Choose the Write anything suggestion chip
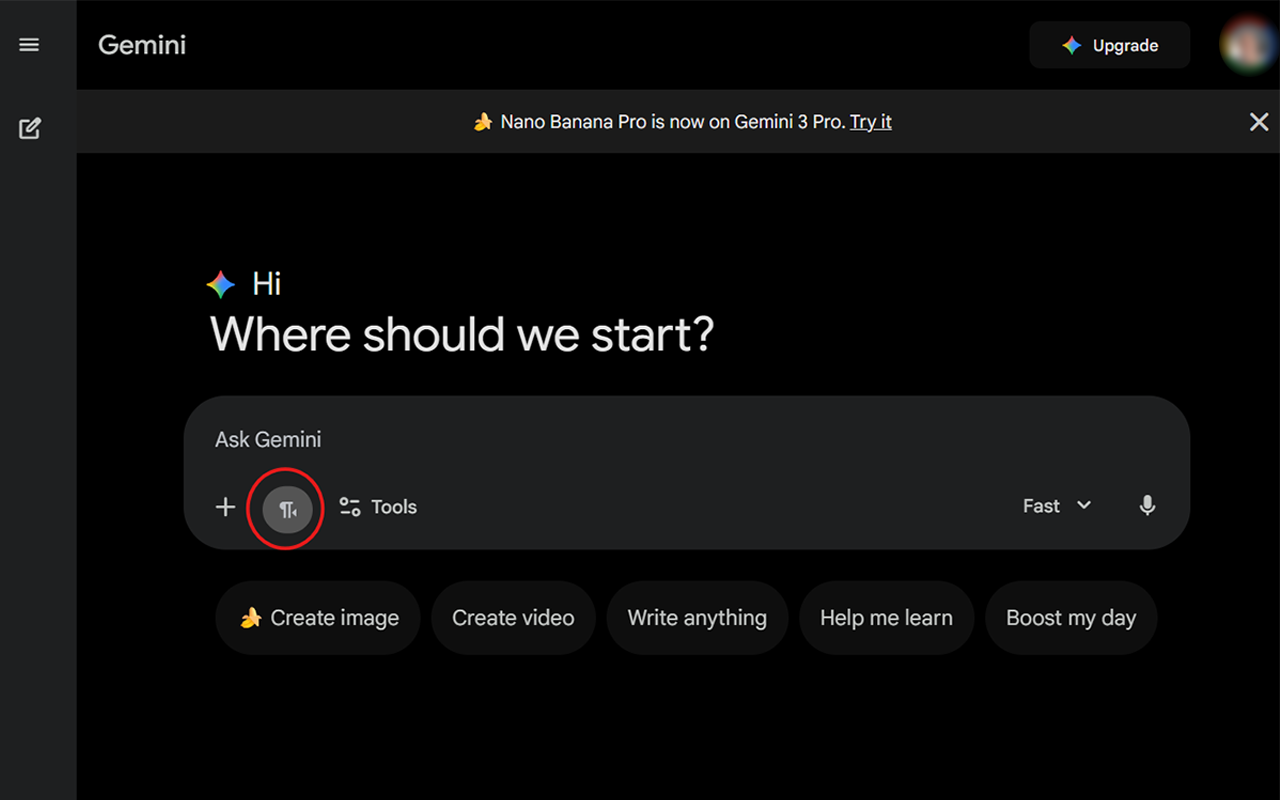The image size is (1280, 800). 697,618
